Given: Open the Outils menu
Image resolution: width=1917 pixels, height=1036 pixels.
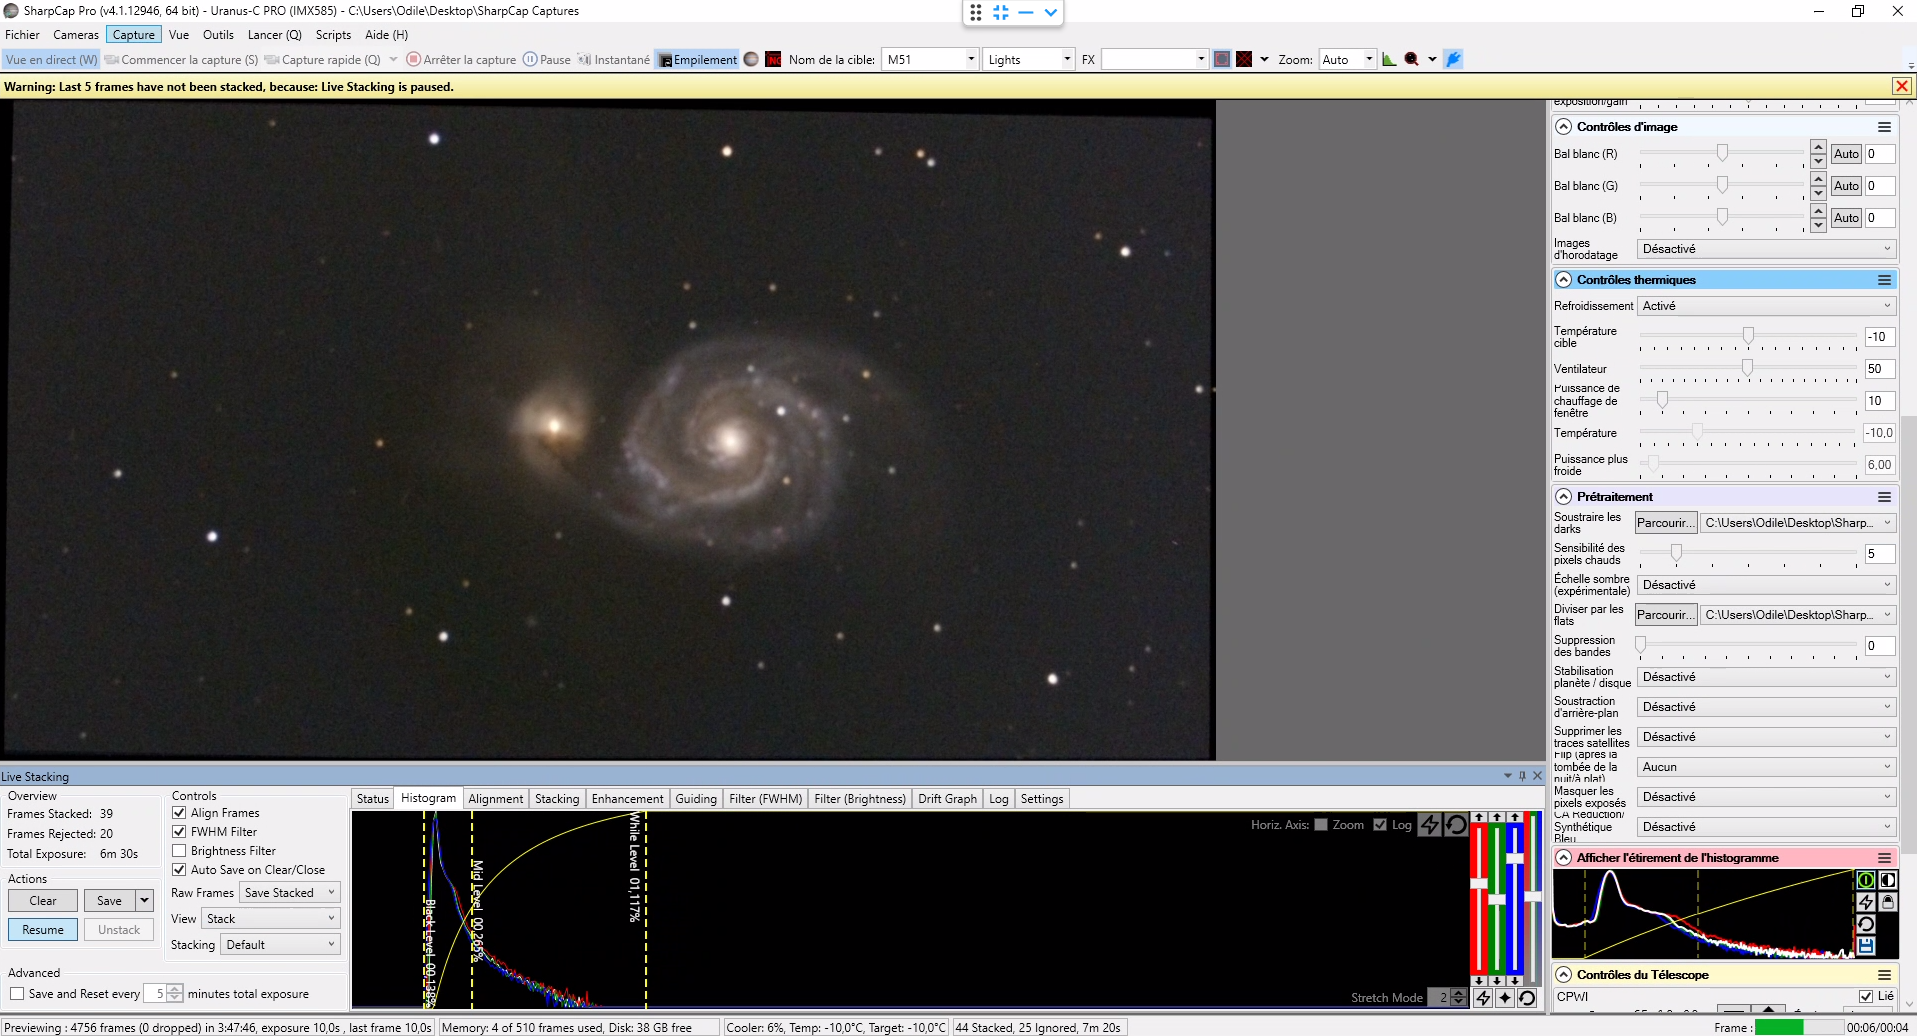Looking at the screenshot, I should tap(218, 35).
